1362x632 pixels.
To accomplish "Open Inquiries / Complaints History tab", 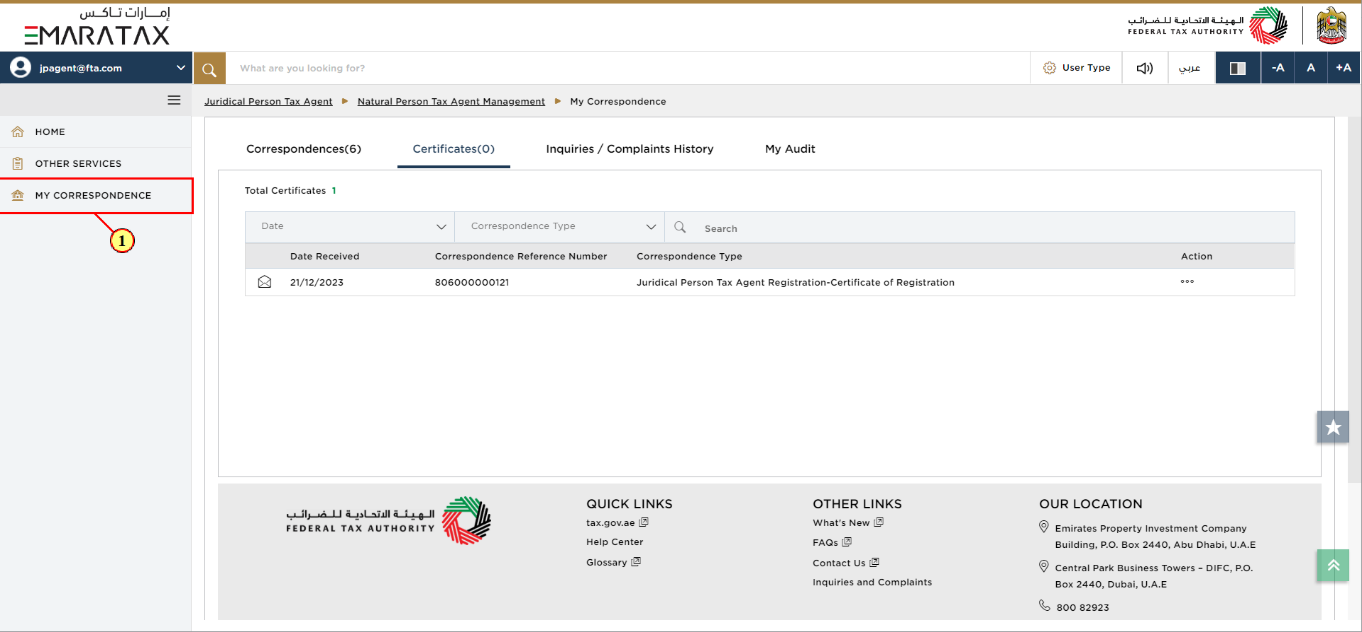I will (630, 149).
